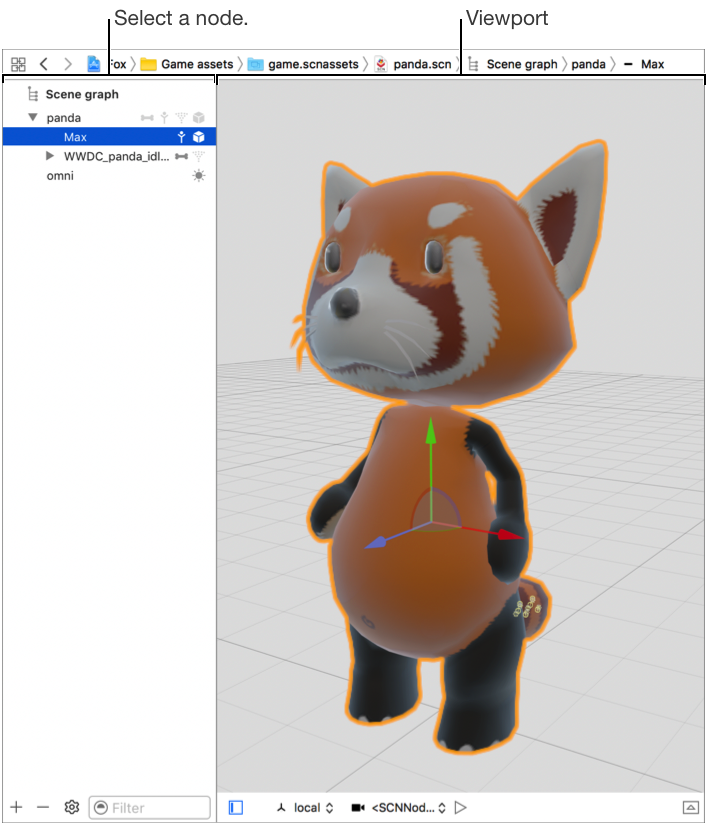Open the local coordinate space dropdown
Image resolution: width=709 pixels, height=823 pixels.
click(313, 807)
